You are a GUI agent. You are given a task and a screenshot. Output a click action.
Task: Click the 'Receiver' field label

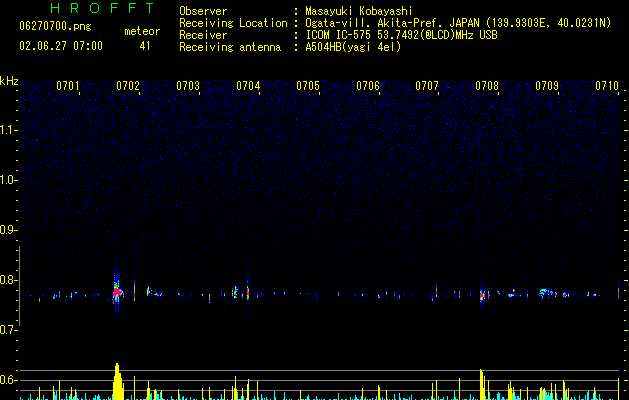(x=203, y=35)
